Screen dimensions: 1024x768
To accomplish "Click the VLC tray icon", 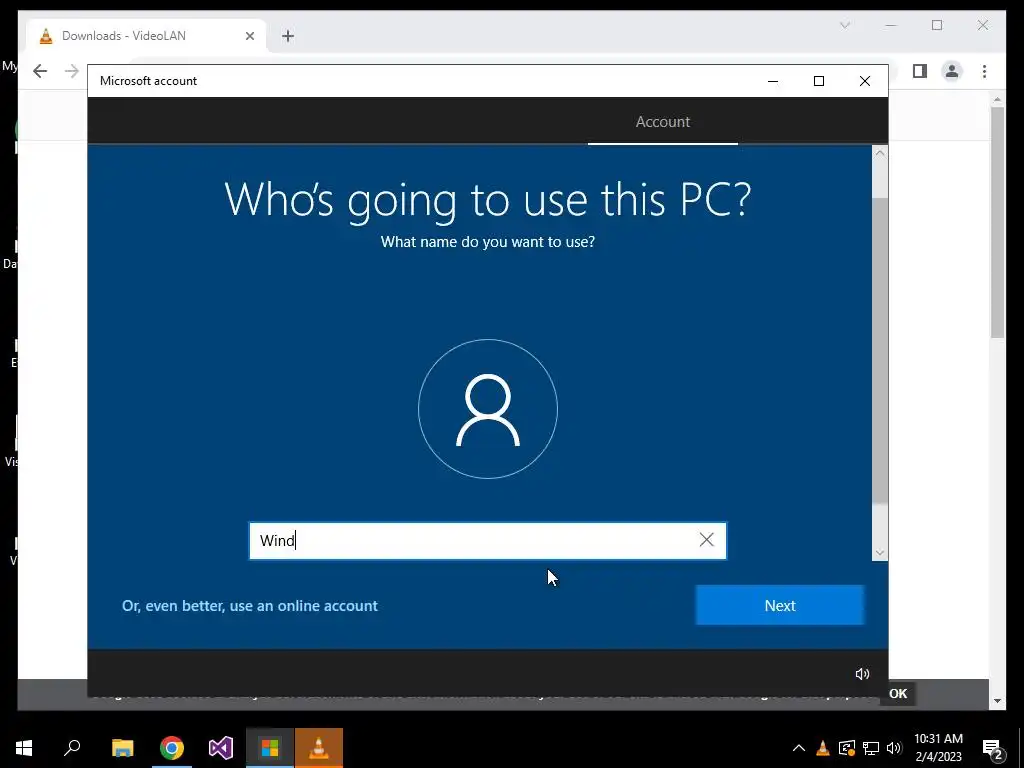I will [823, 748].
